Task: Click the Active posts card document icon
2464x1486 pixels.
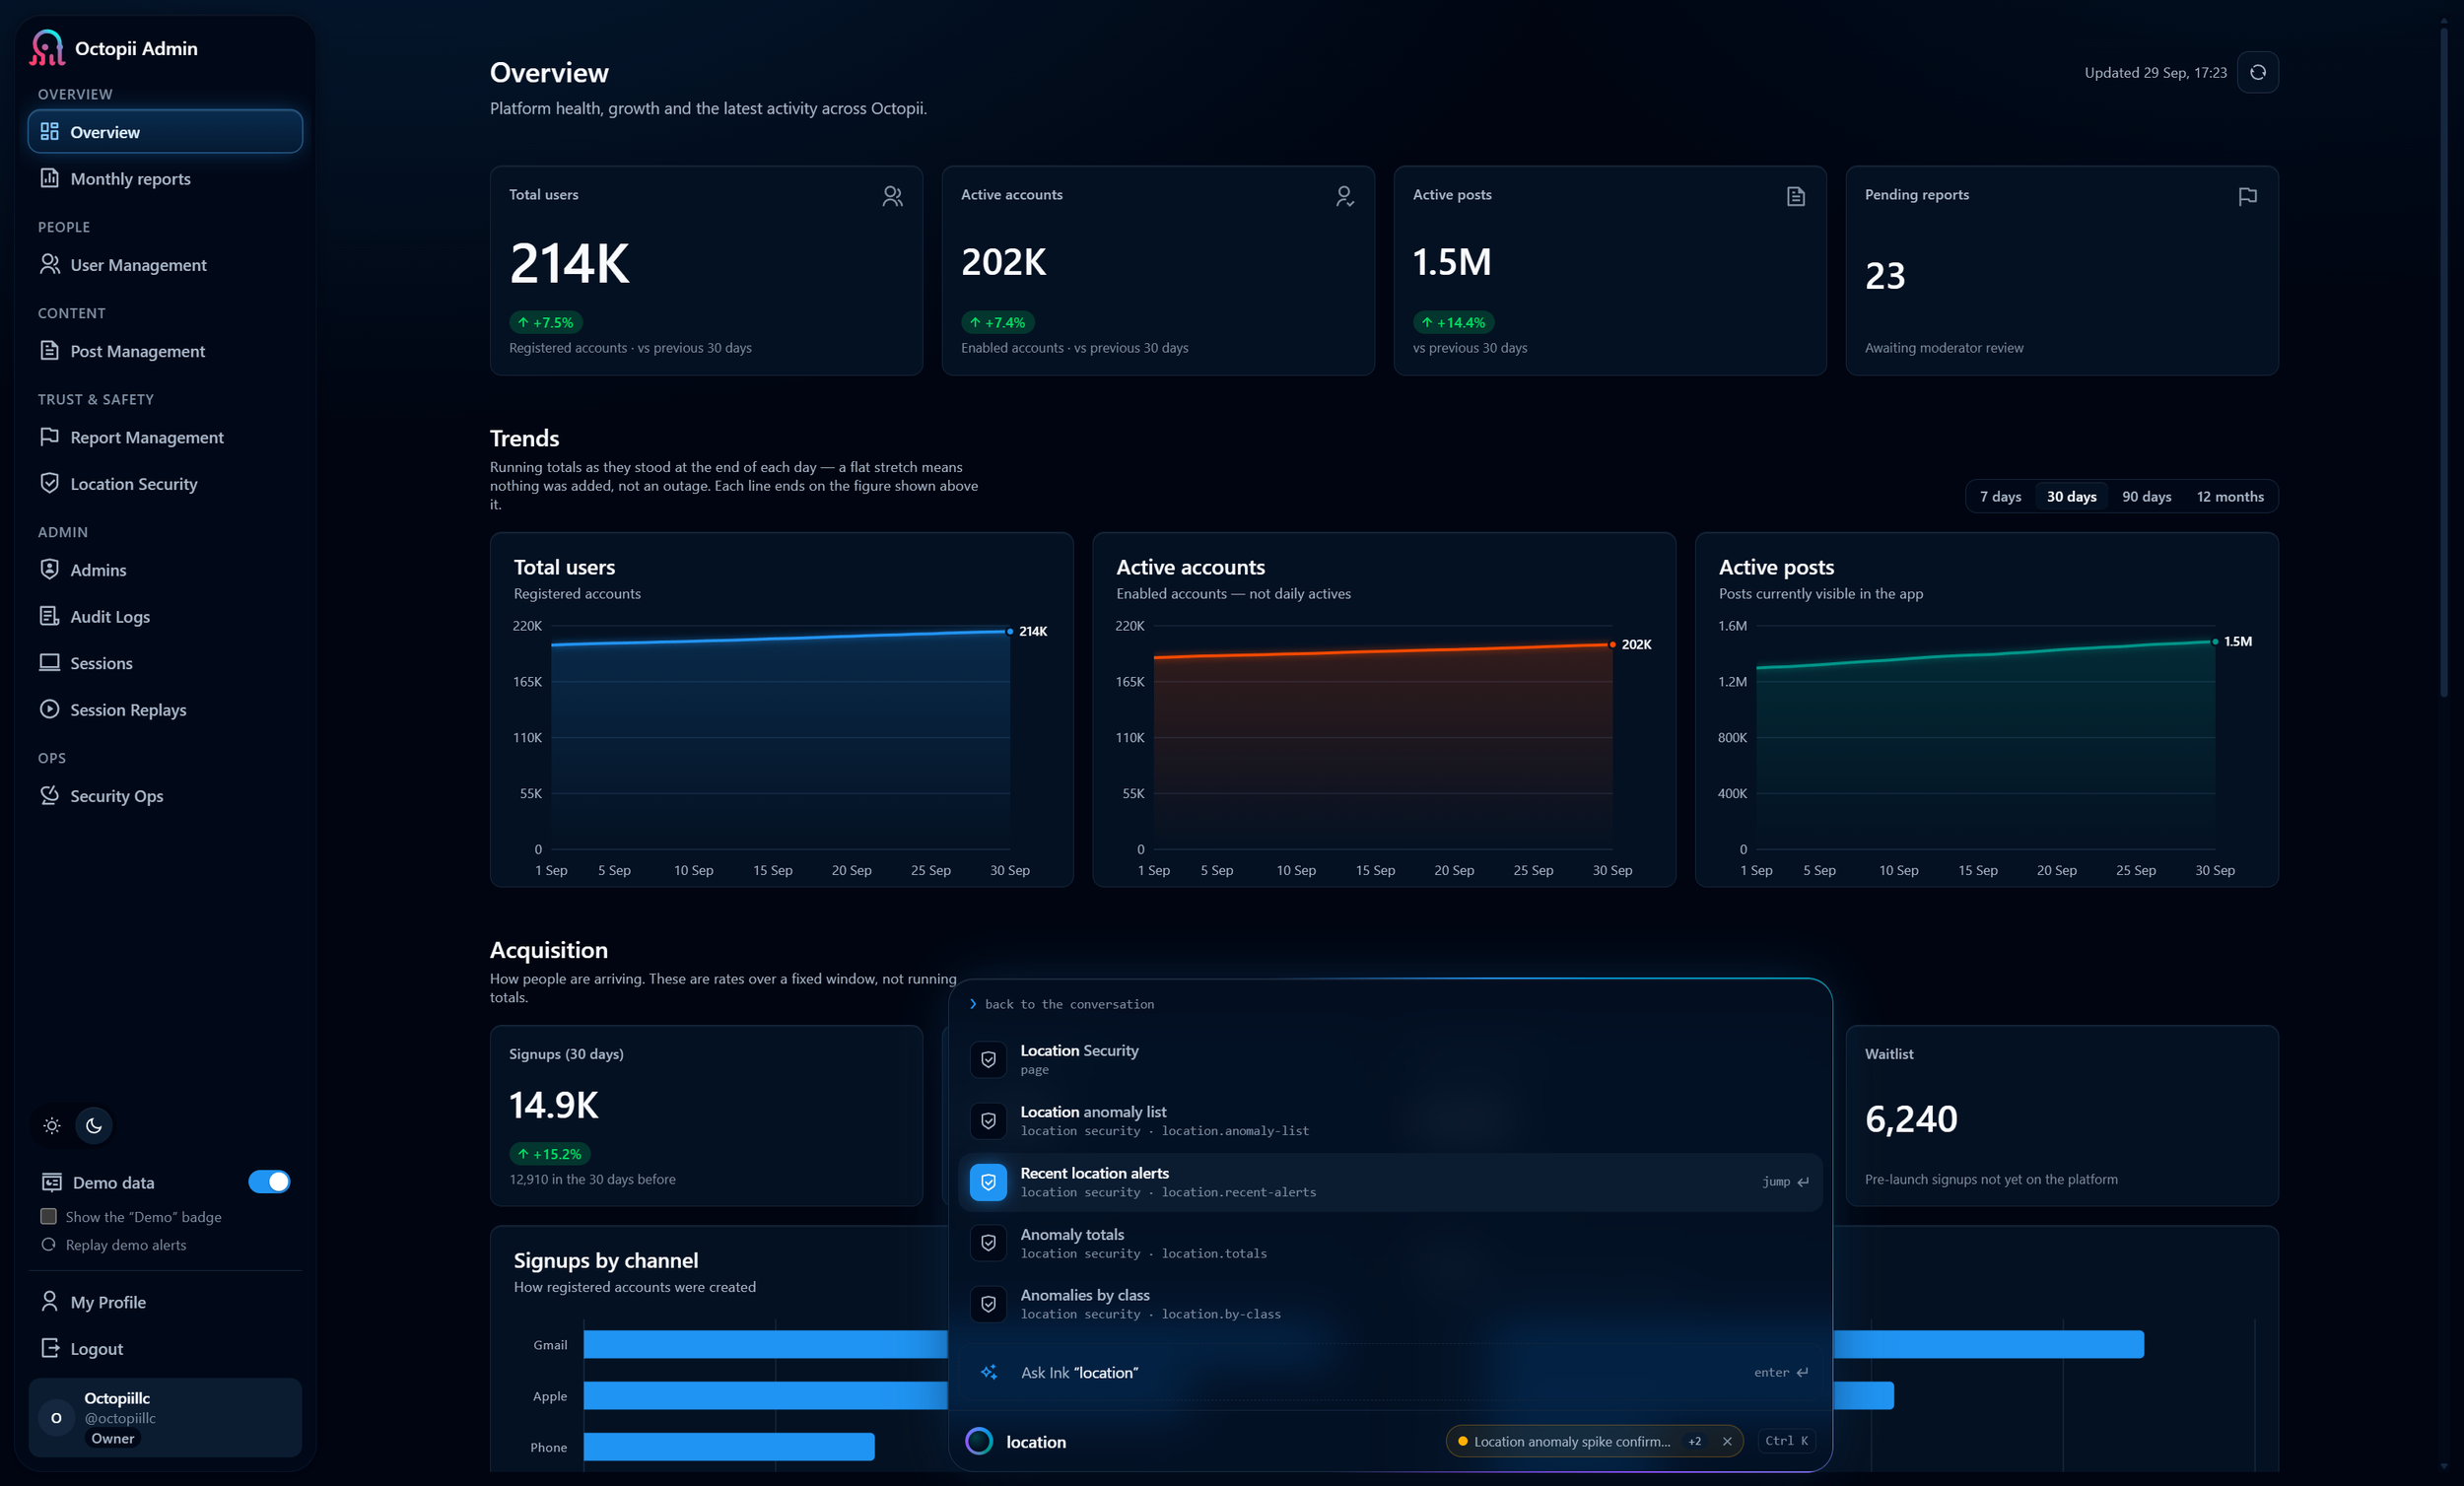Action: coord(1796,196)
